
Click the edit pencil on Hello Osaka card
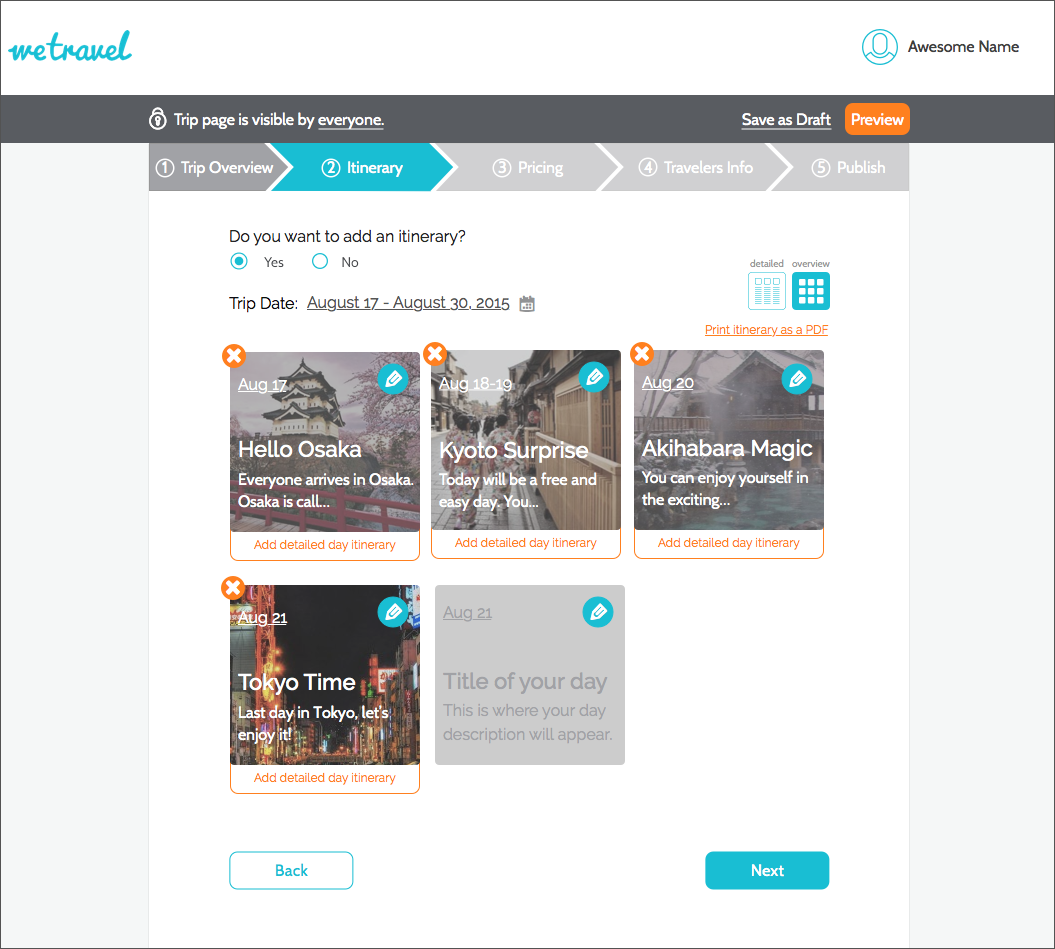[x=393, y=379]
